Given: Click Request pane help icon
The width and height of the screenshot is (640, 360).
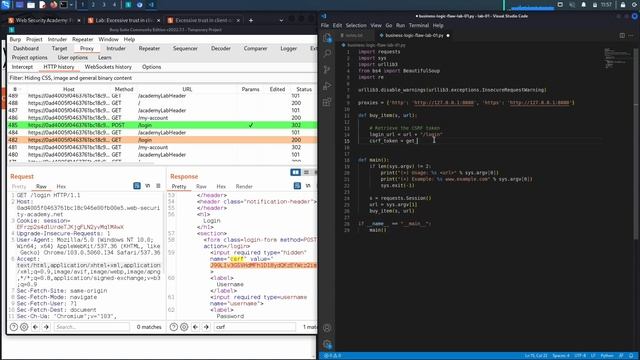Looking at the screenshot, I should click(x=14, y=327).
